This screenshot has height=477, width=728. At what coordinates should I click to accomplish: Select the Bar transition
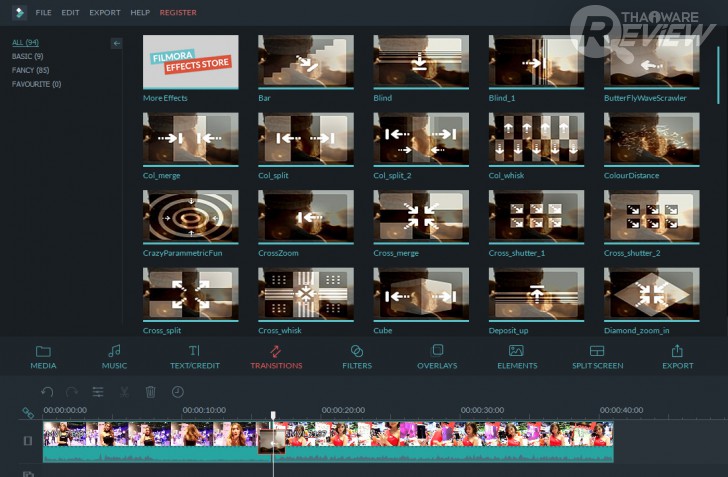[x=306, y=62]
